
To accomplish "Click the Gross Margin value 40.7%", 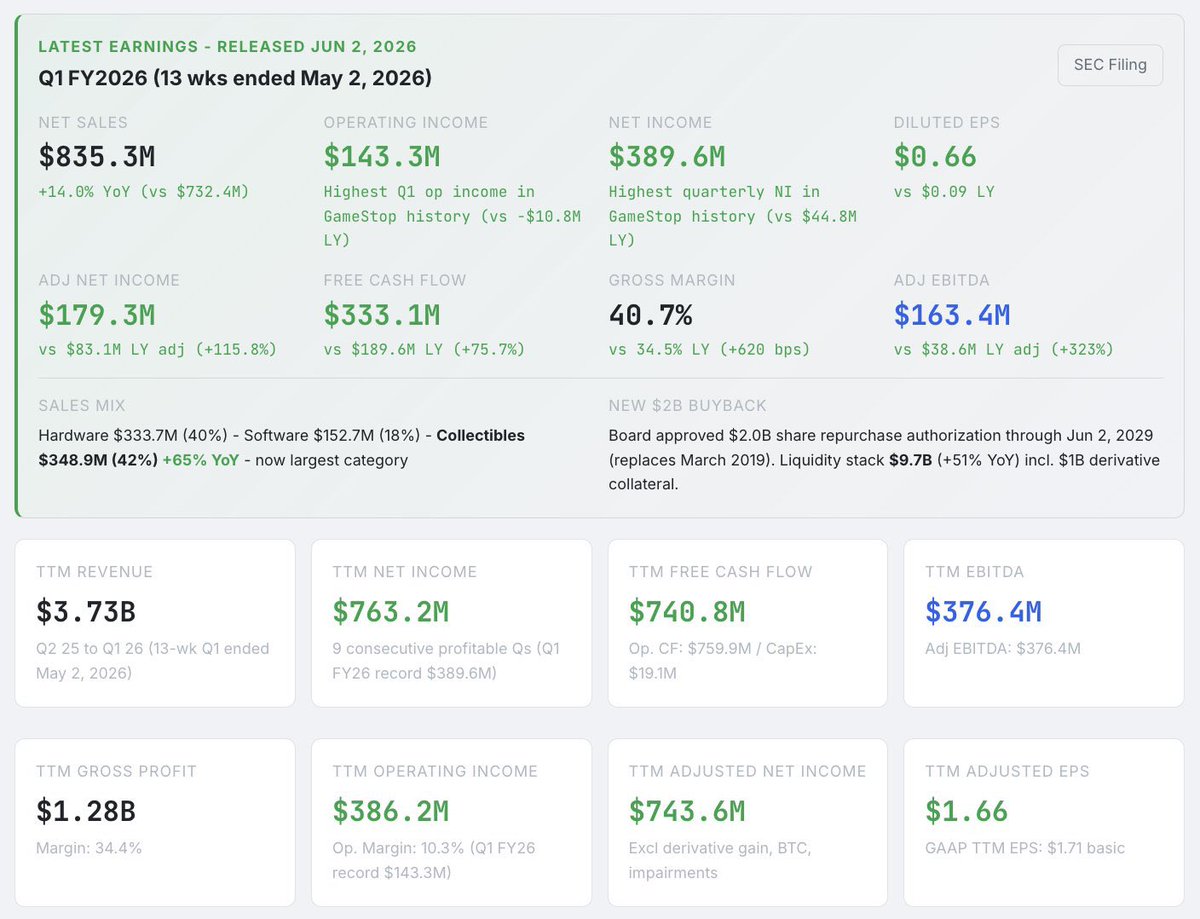I will click(650, 315).
